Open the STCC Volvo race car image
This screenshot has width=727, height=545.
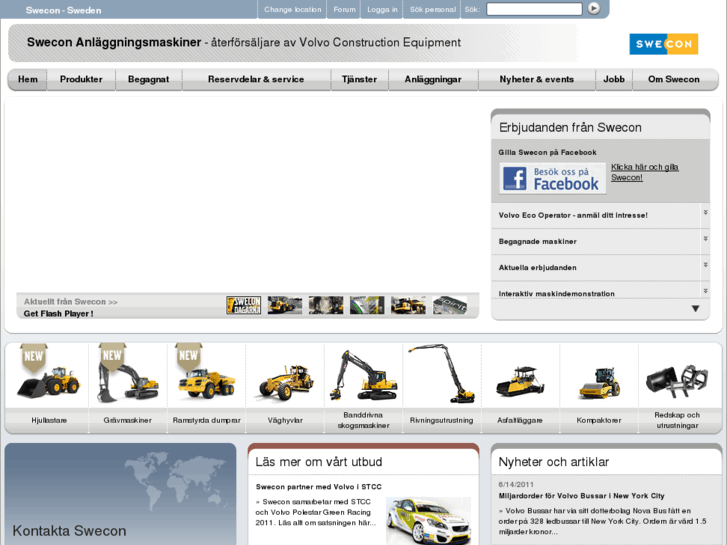[x=428, y=521]
